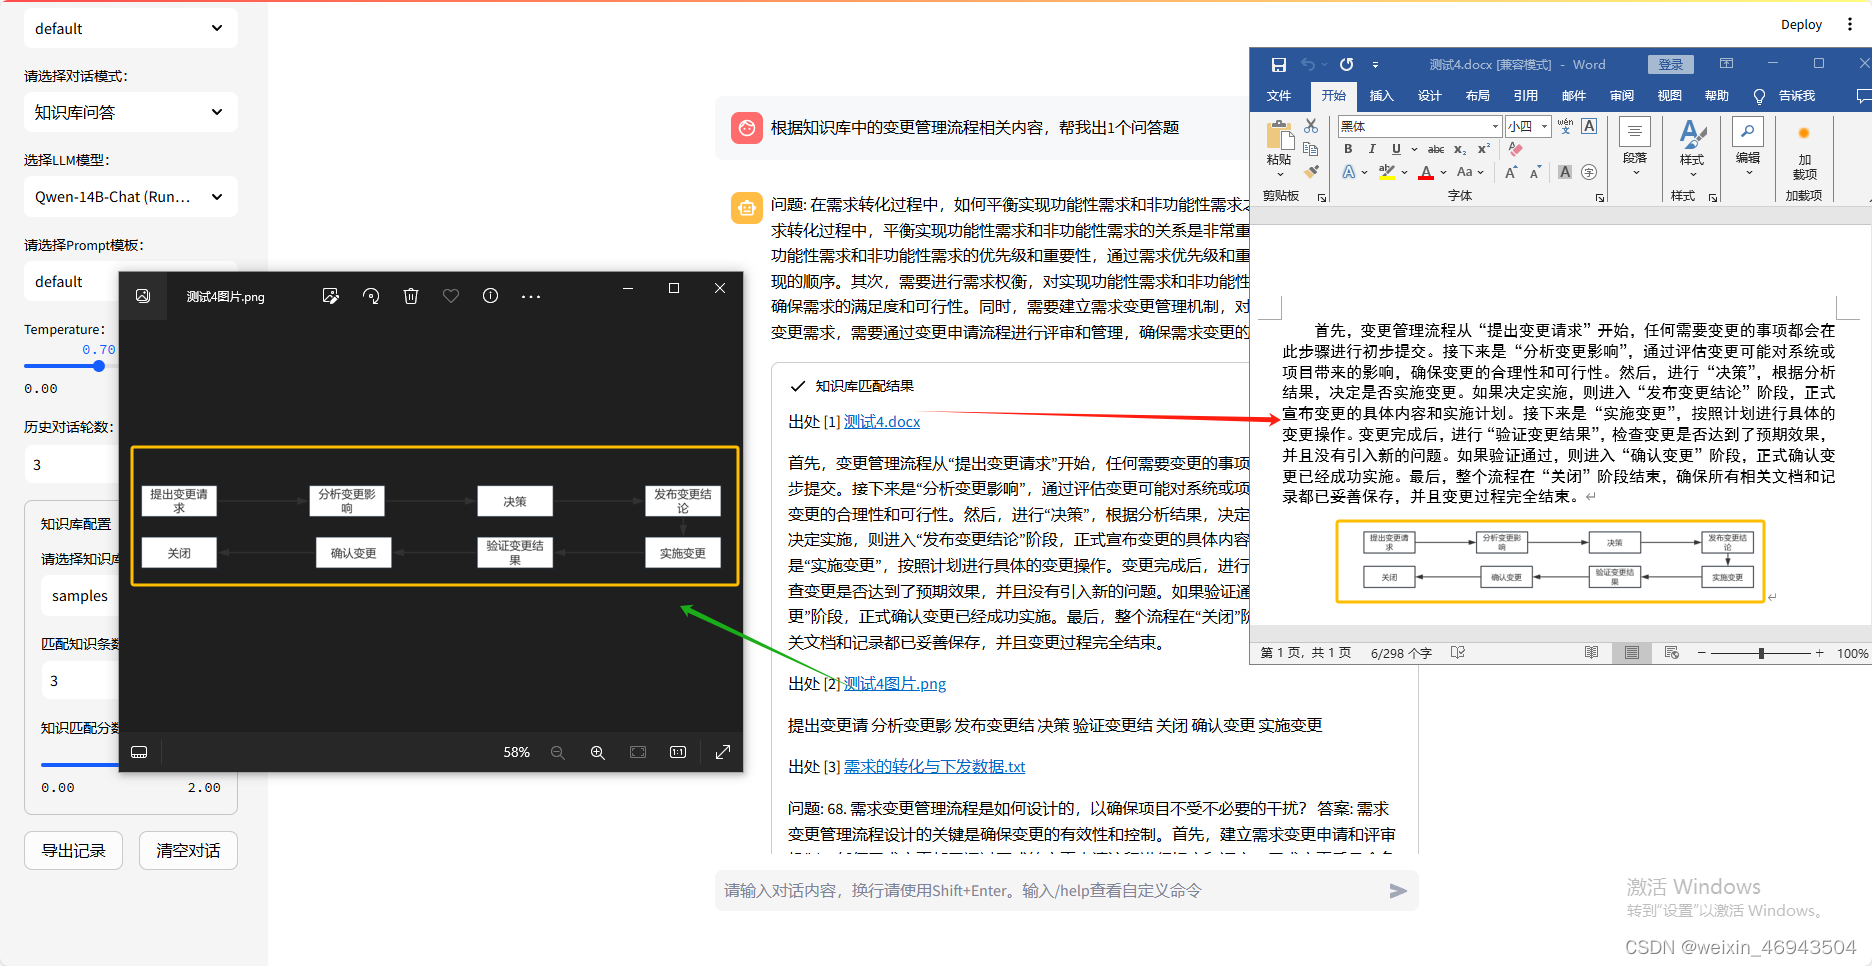The width and height of the screenshot is (1872, 966).
Task: Open the Photos gallery home icon
Action: coord(143,296)
